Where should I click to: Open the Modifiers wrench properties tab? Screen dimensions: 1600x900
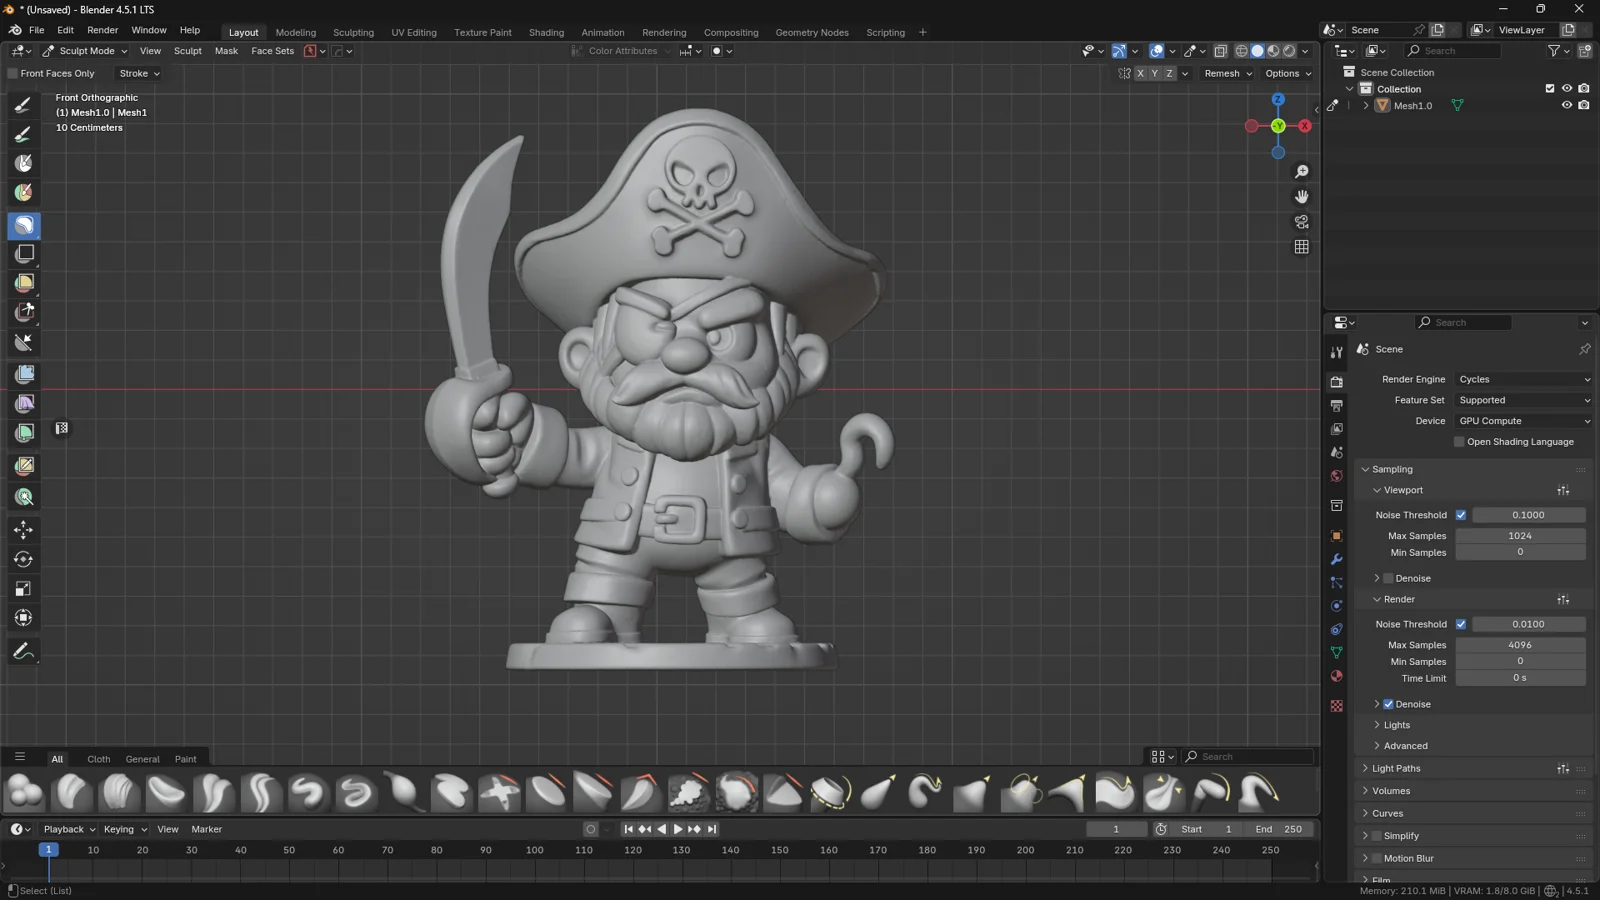click(1337, 559)
